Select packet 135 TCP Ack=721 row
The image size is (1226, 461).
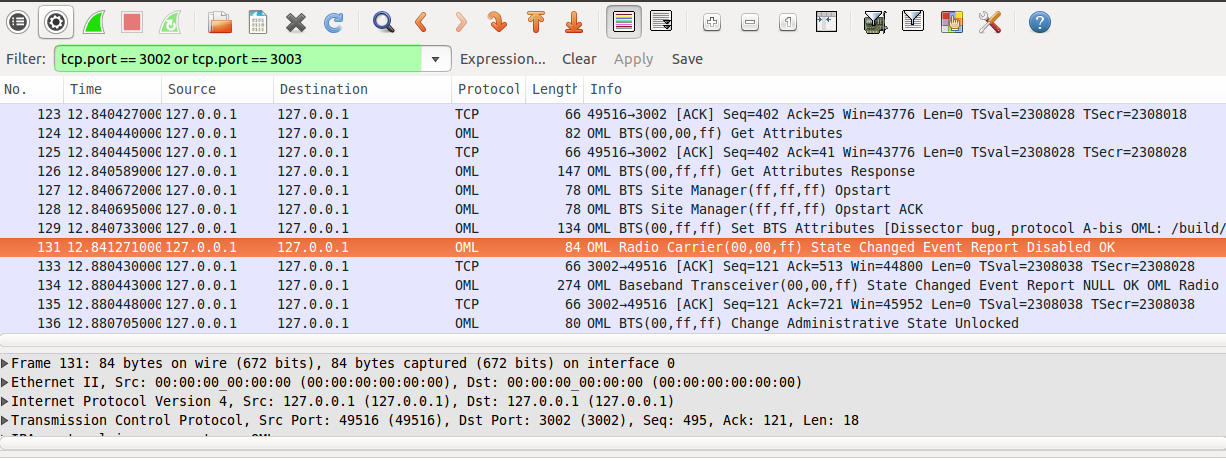(x=613, y=304)
